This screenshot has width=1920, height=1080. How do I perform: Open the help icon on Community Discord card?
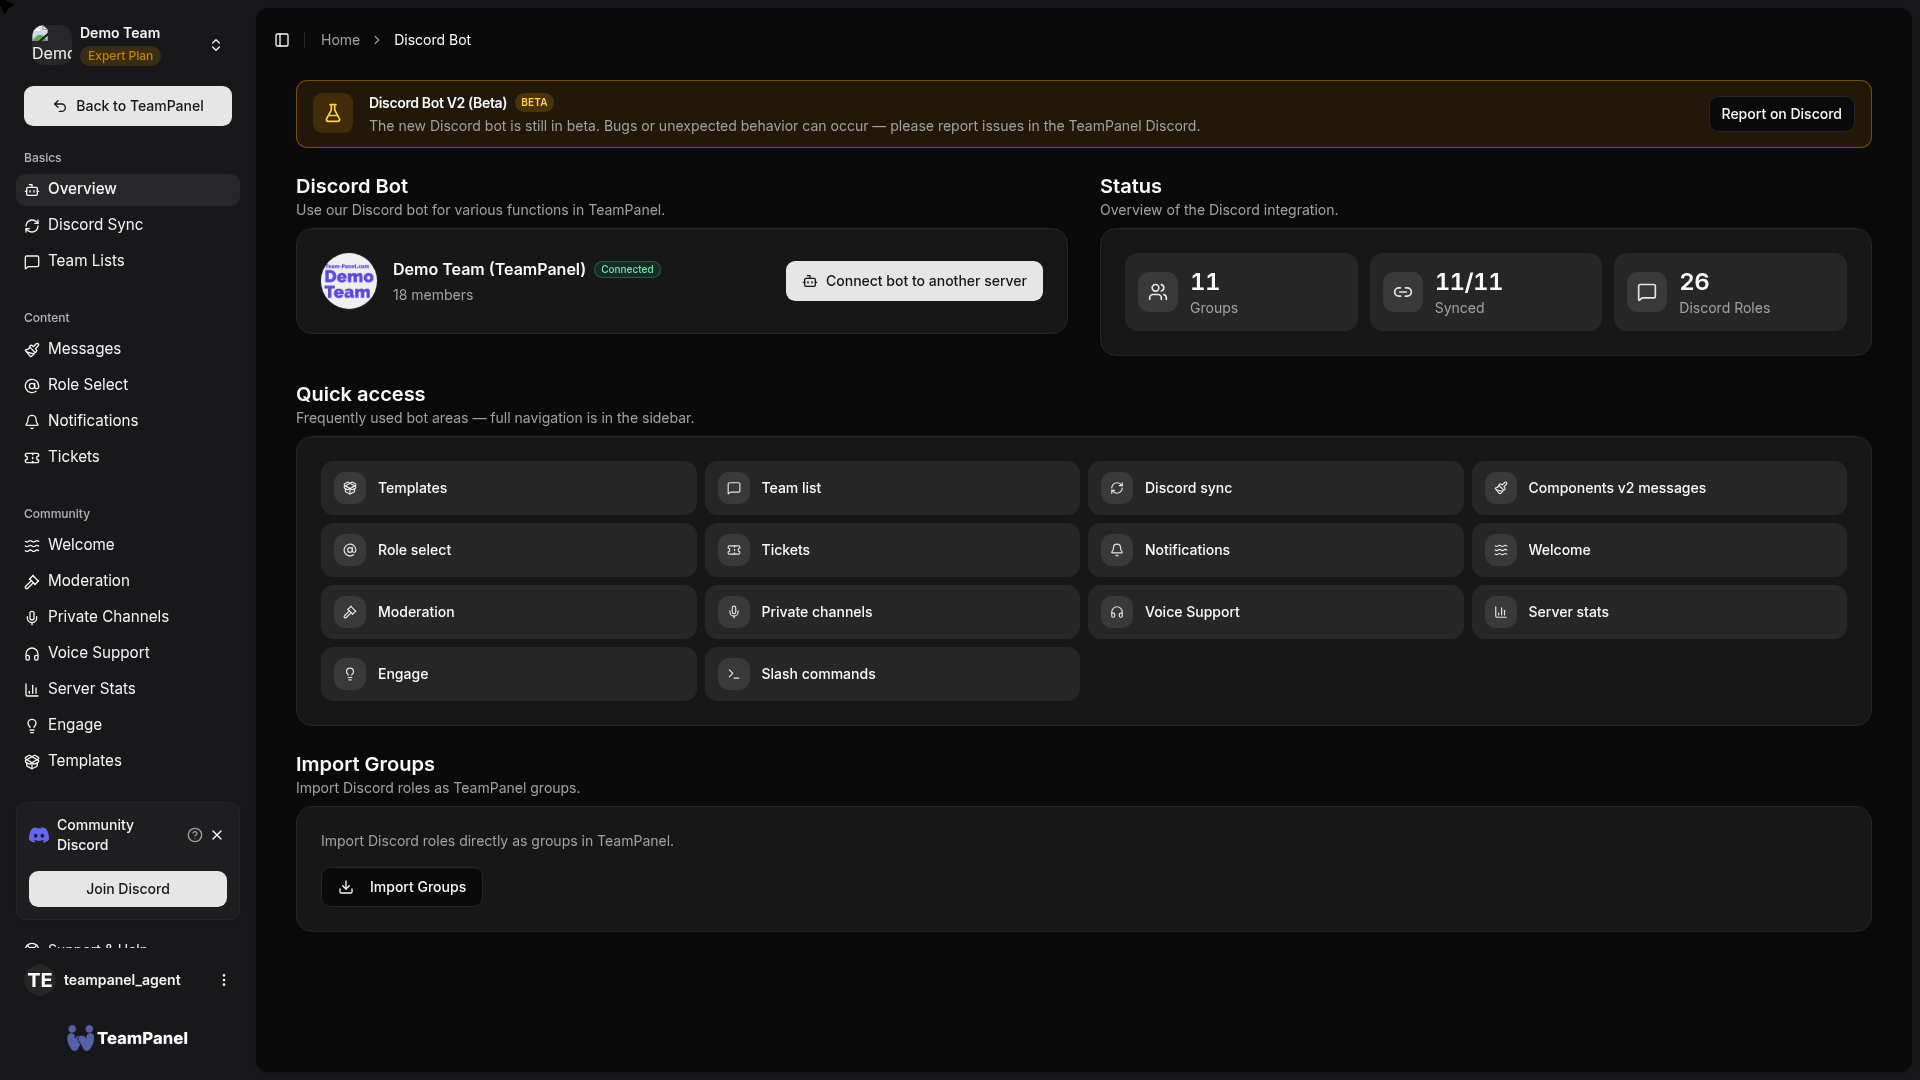(195, 835)
